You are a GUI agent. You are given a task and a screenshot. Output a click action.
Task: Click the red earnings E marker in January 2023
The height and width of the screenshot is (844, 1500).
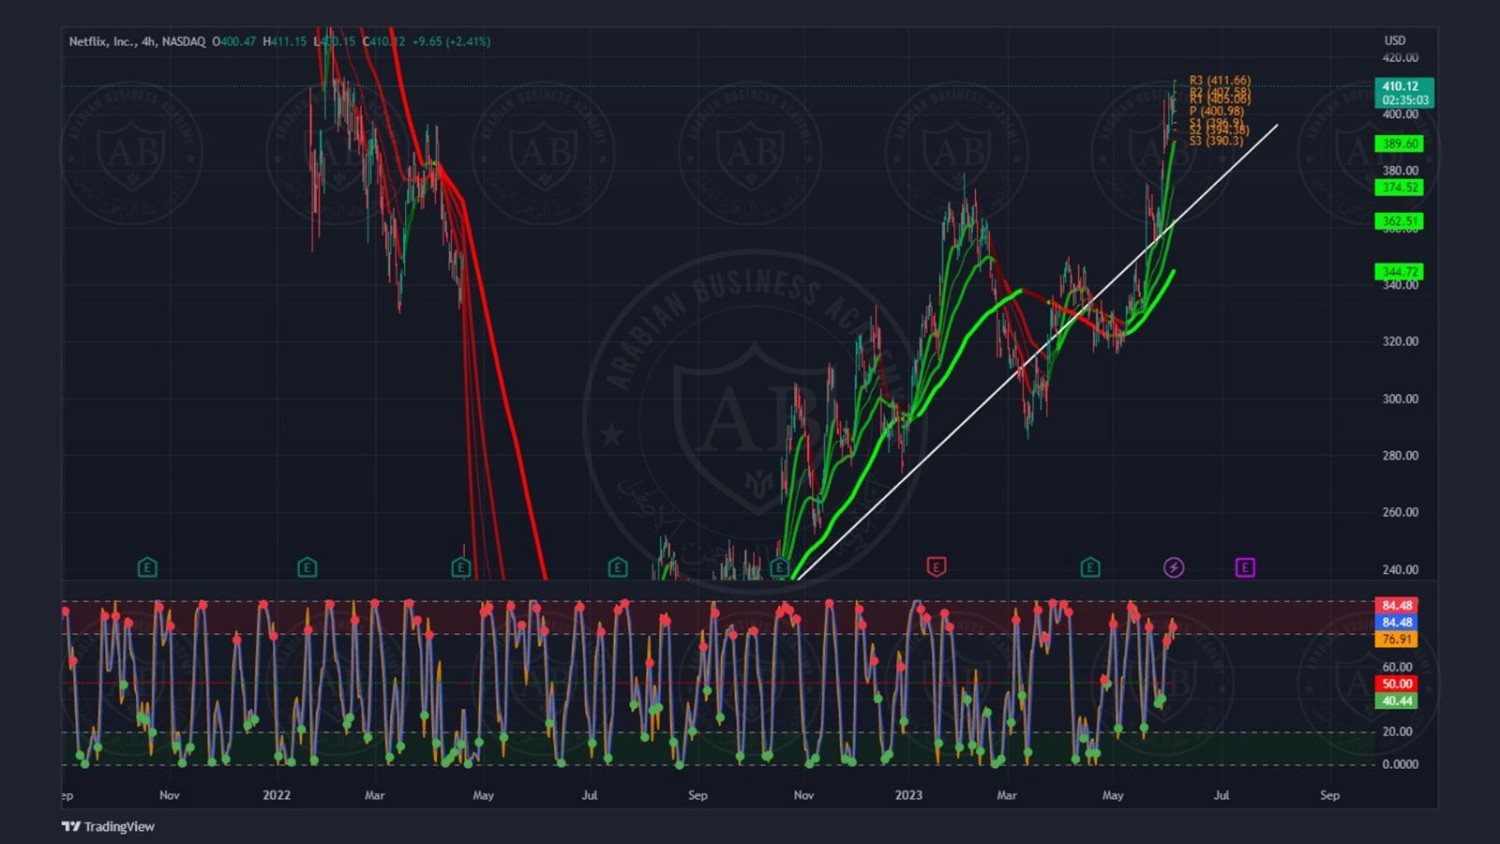pyautogui.click(x=936, y=567)
